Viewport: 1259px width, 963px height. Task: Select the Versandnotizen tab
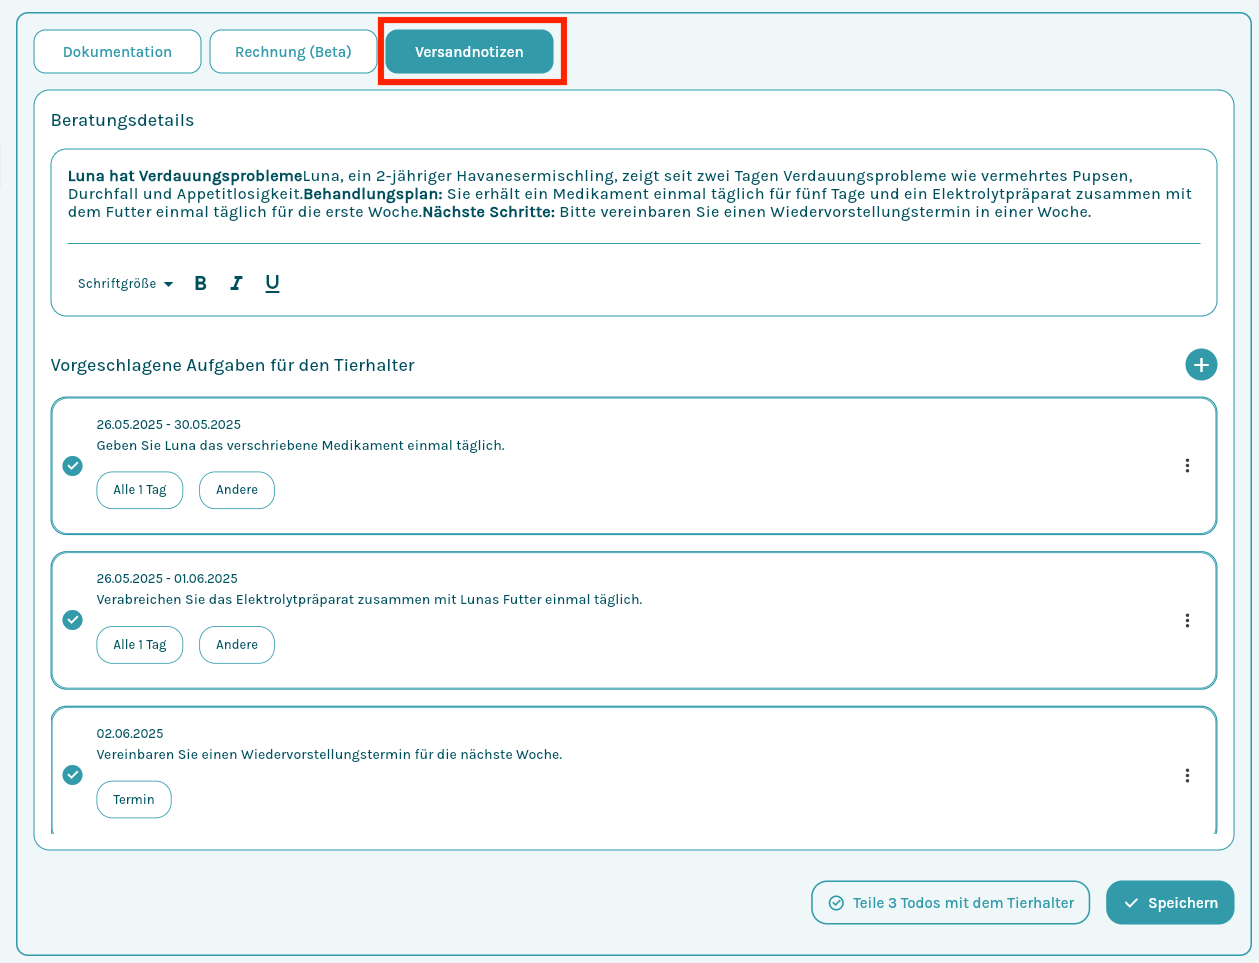469,52
